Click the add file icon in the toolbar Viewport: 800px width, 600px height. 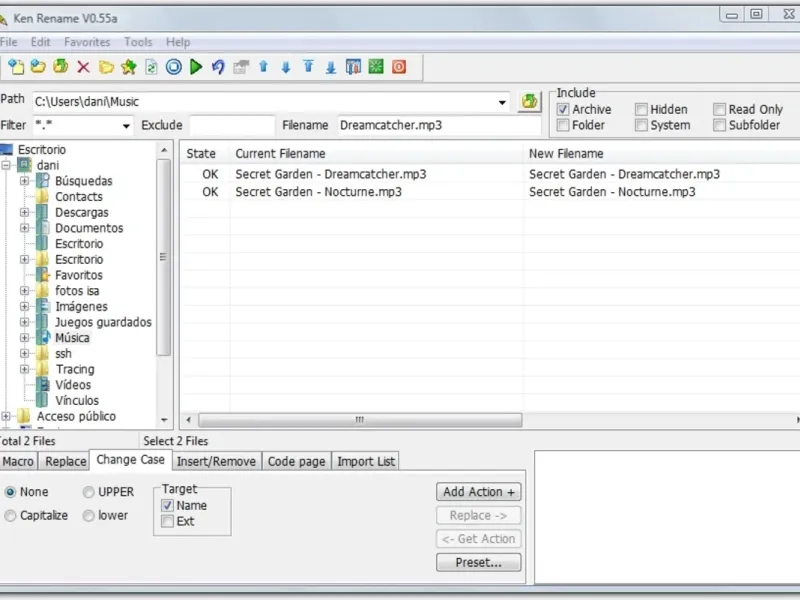[x=16, y=67]
